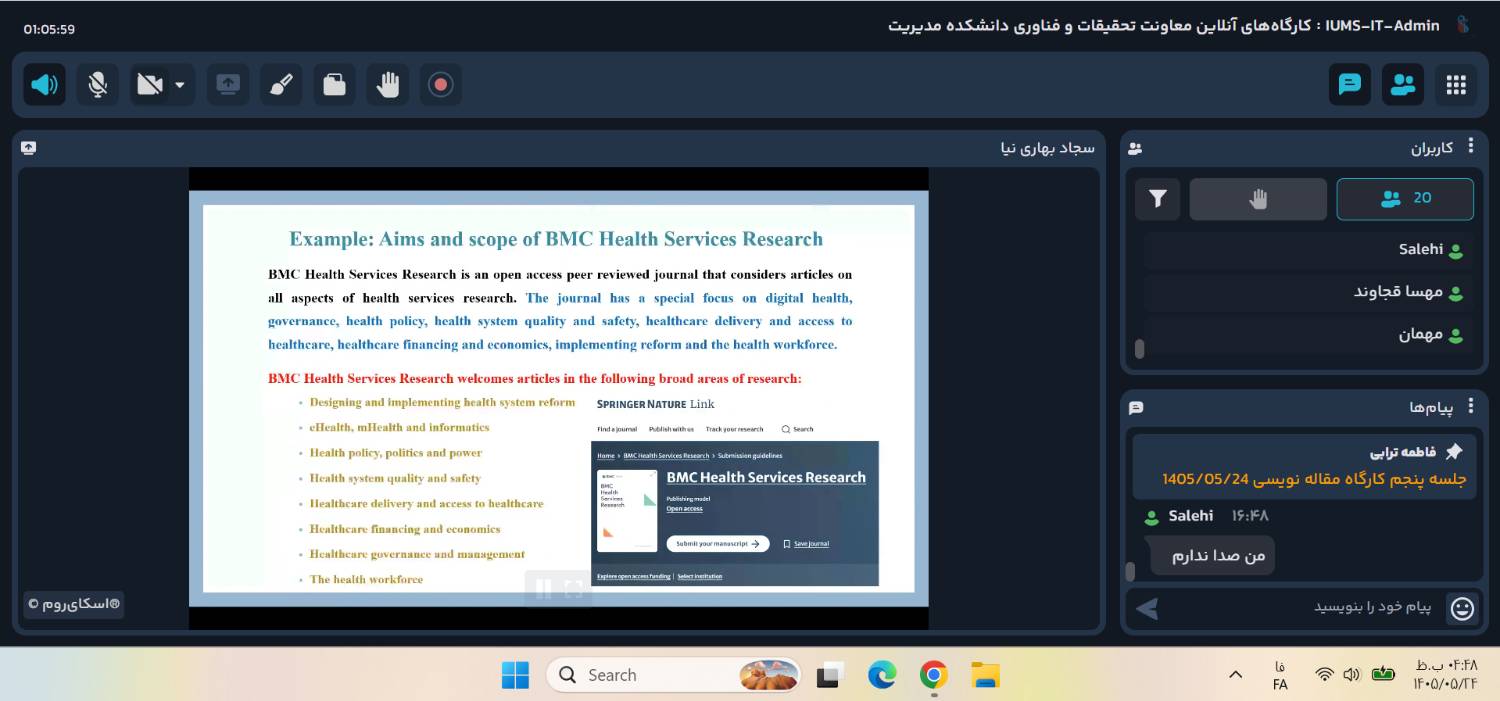Click the taskbar Search box
This screenshot has height=701, width=1500.
(x=673, y=675)
